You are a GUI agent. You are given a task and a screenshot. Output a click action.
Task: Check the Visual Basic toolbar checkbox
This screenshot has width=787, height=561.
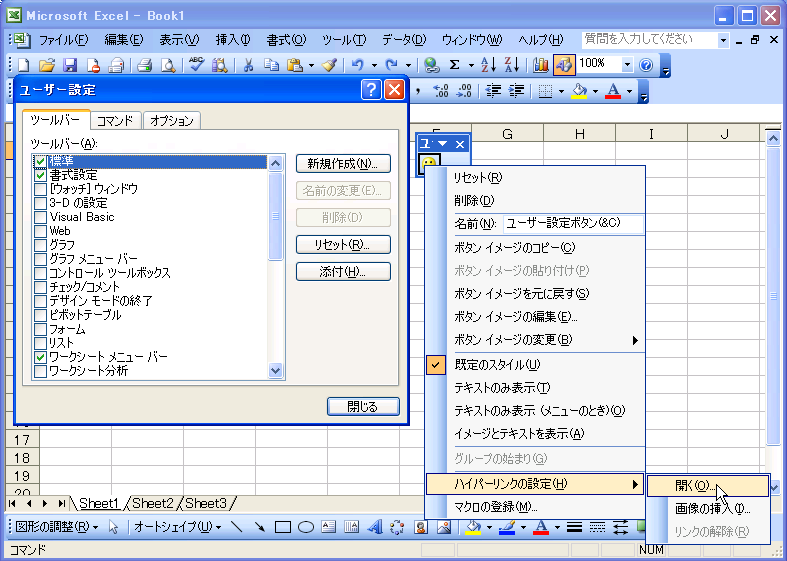tap(41, 217)
